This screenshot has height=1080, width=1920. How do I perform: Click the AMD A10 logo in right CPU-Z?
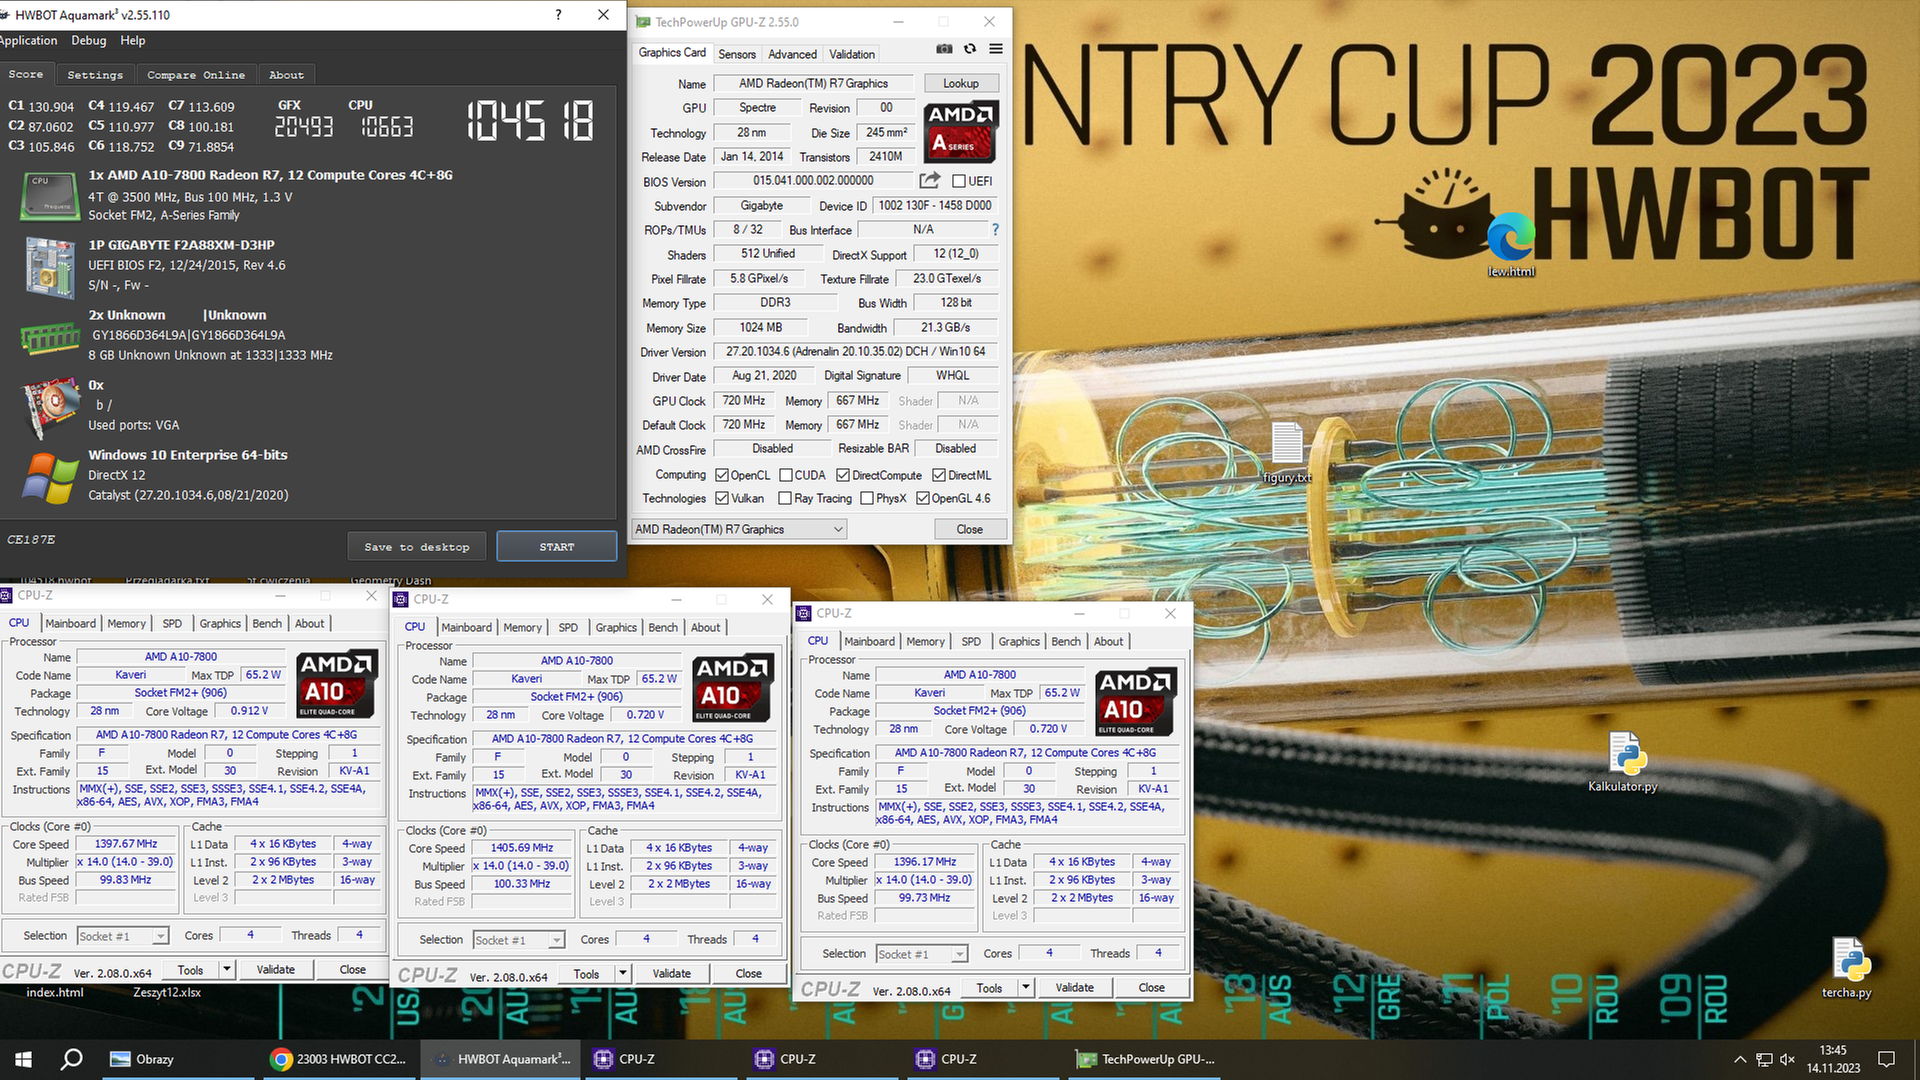tap(1136, 702)
